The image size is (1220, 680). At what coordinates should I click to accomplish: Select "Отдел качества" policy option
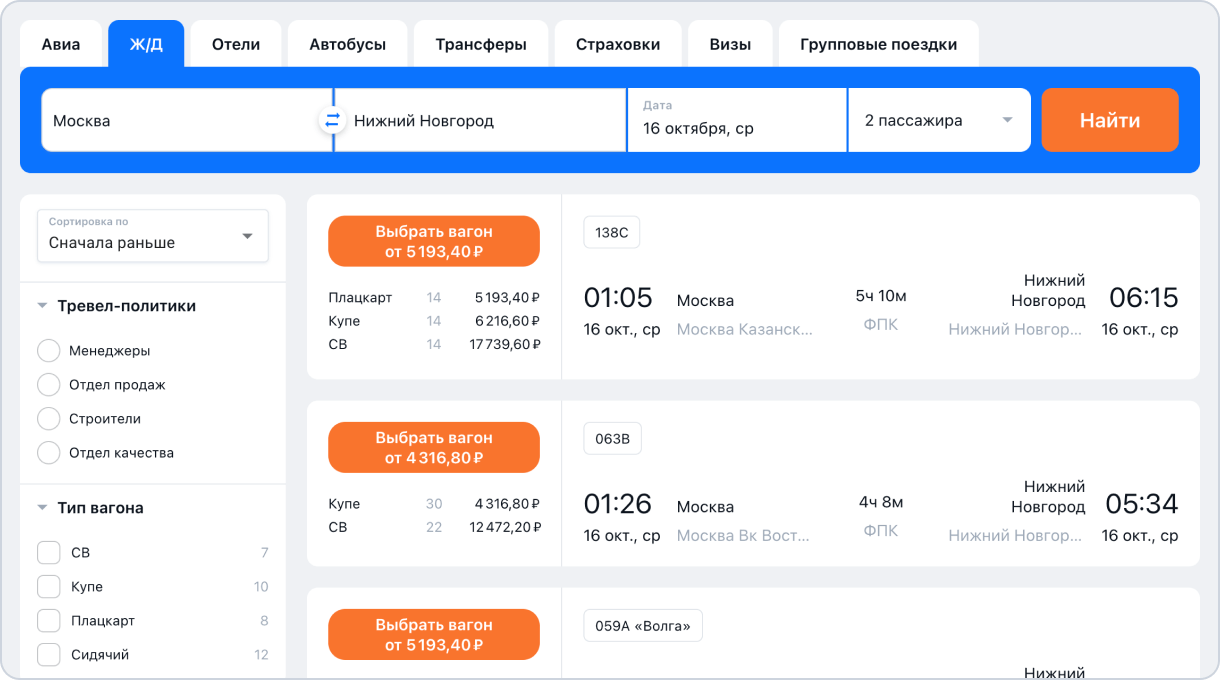coord(49,453)
